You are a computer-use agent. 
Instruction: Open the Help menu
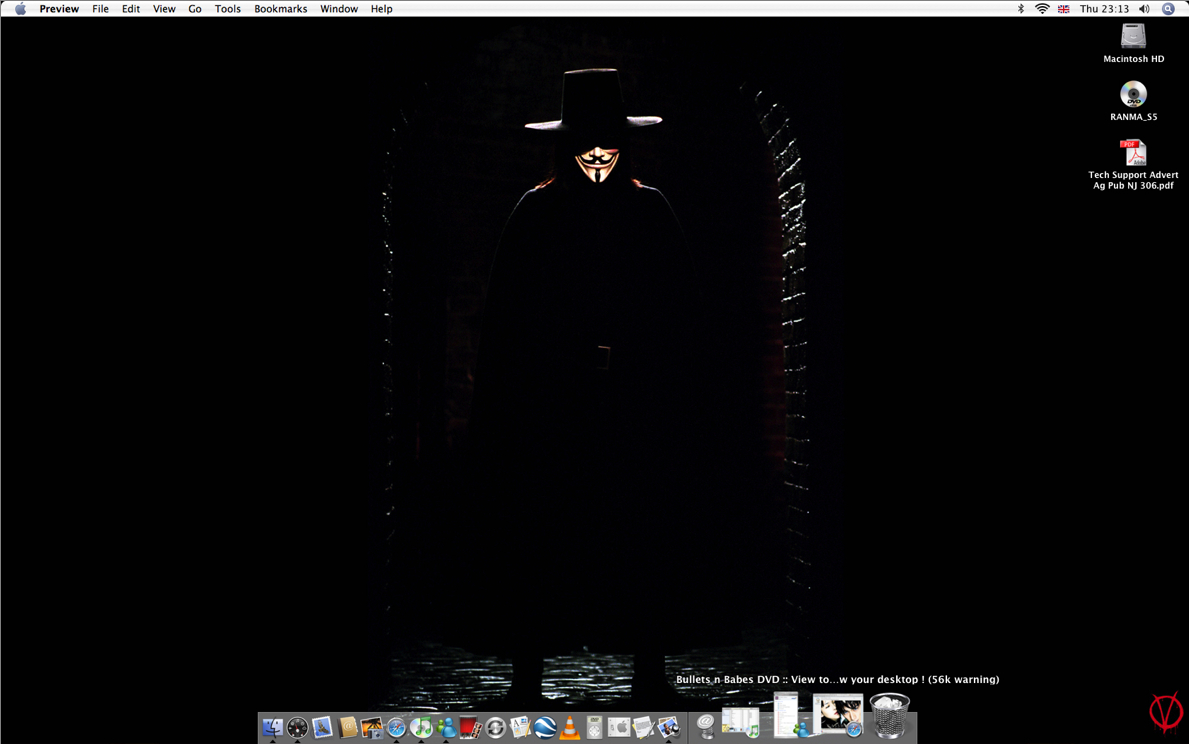pyautogui.click(x=381, y=9)
